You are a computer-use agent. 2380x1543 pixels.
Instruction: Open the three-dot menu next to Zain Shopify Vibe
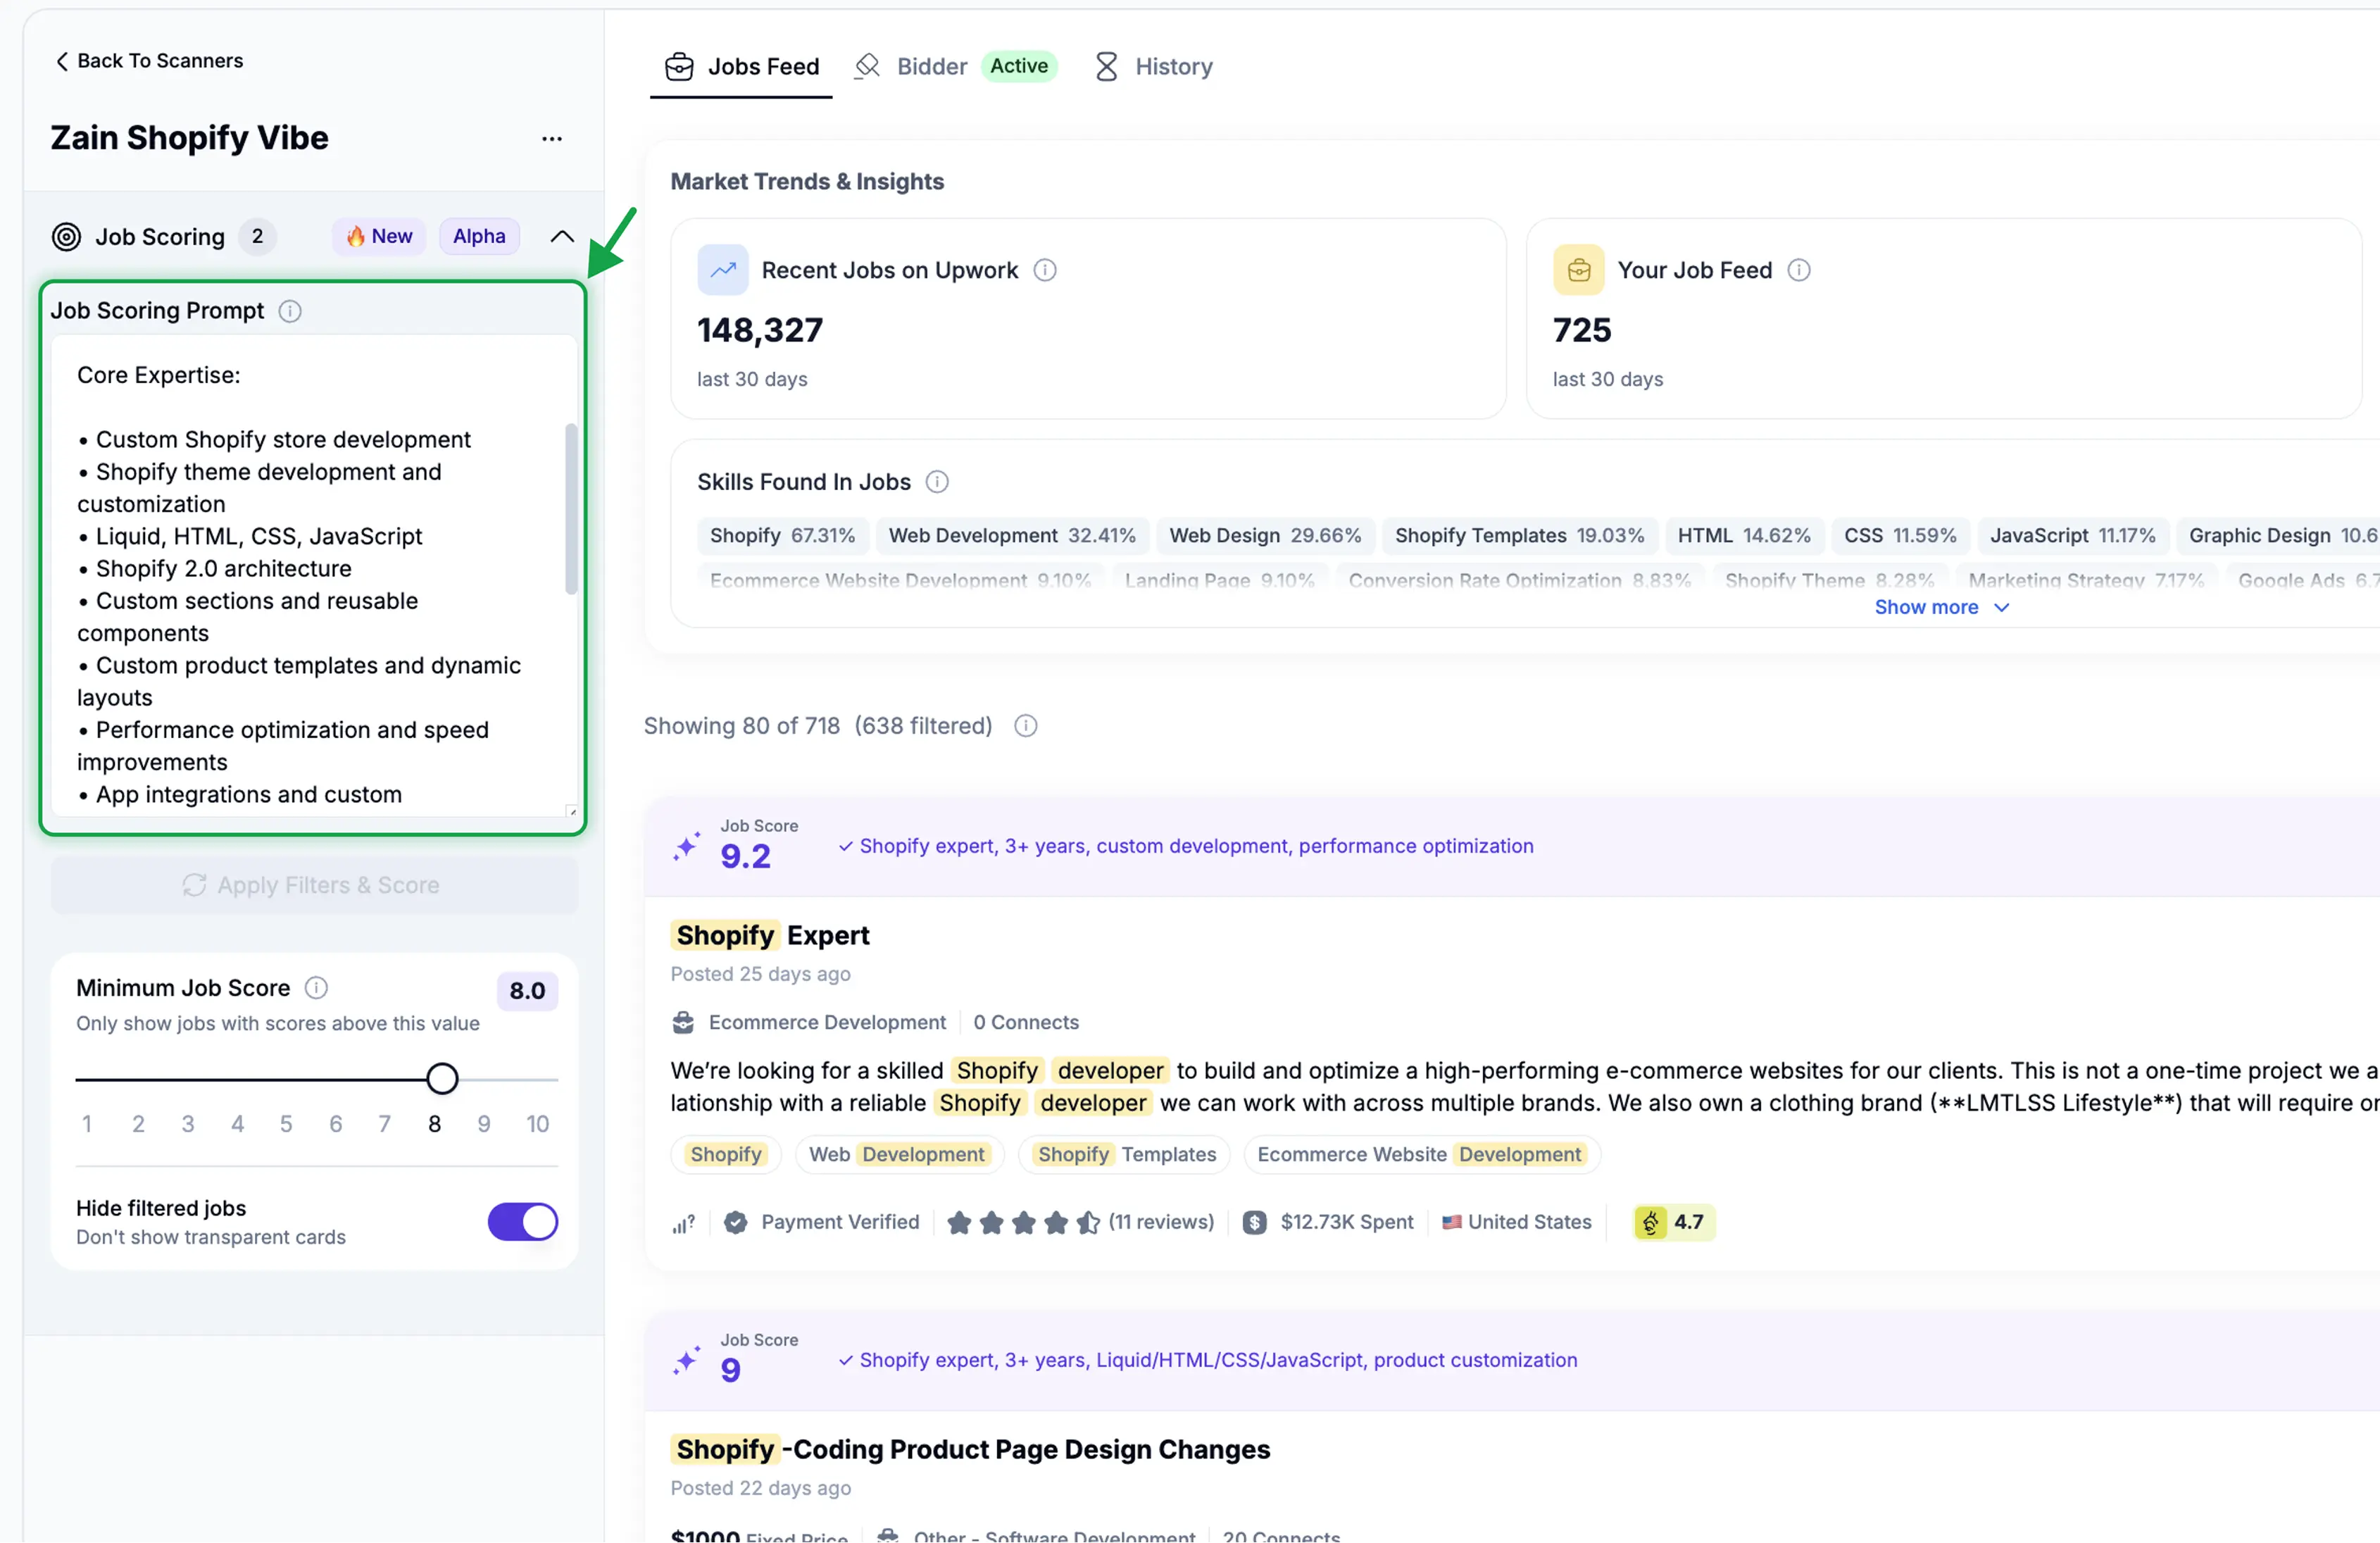coord(552,139)
